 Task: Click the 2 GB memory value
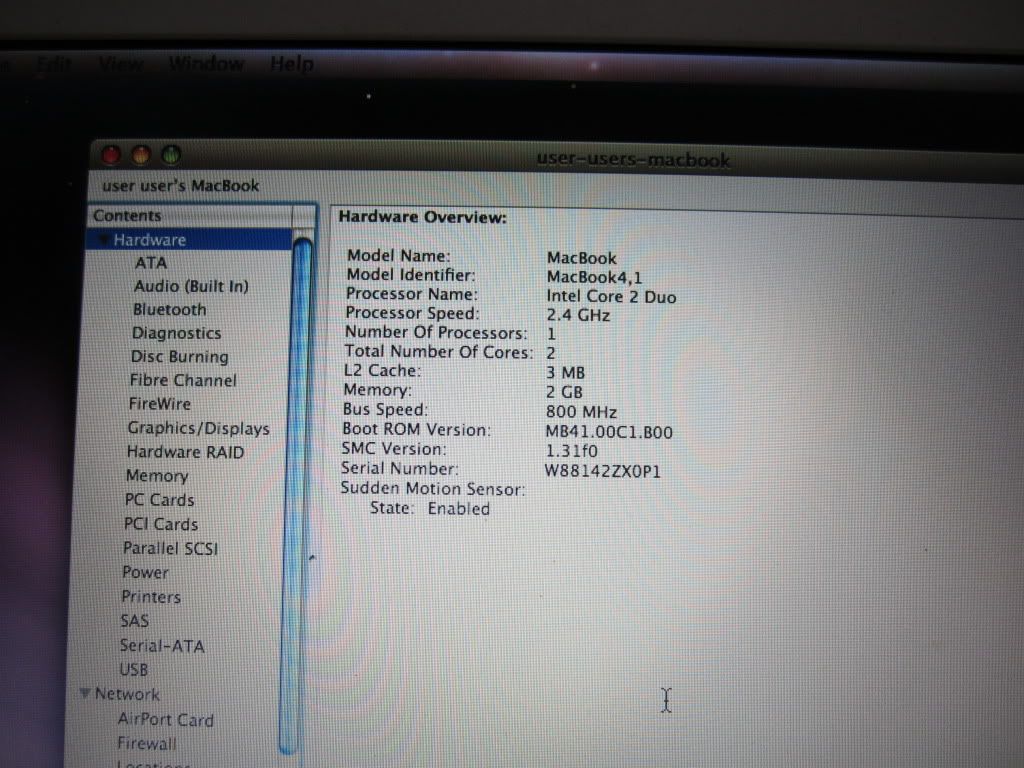[564, 392]
